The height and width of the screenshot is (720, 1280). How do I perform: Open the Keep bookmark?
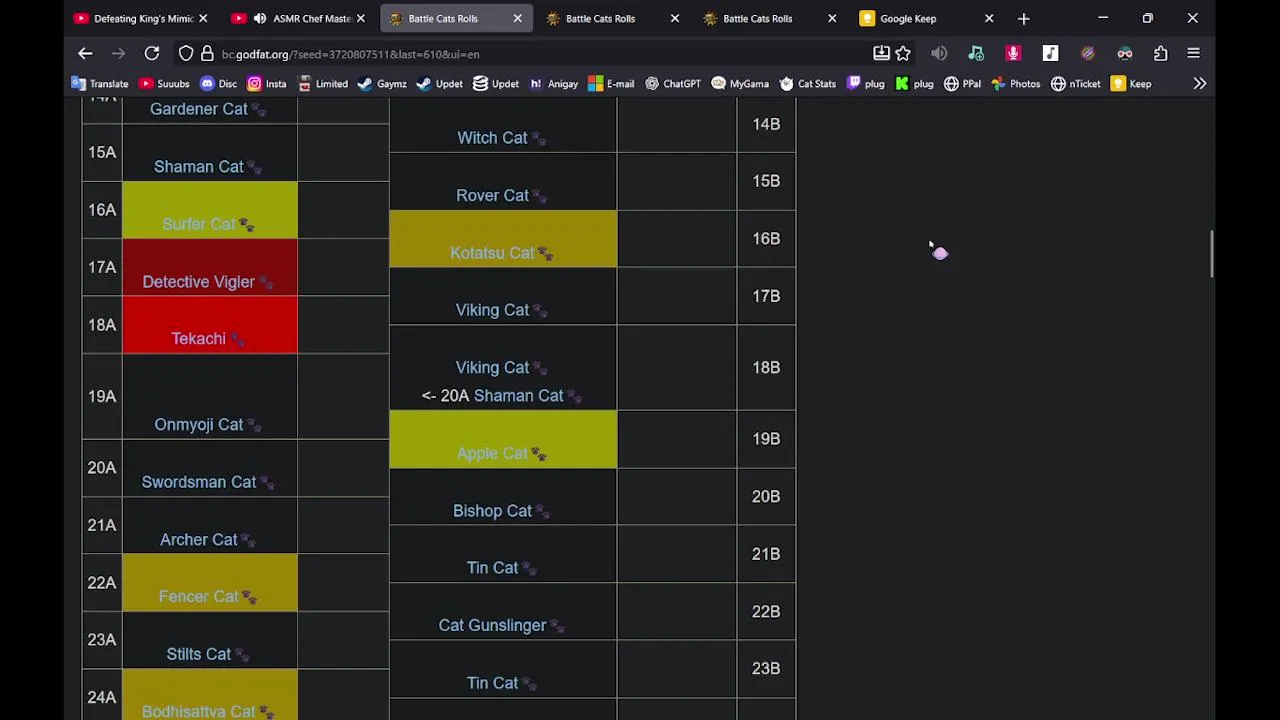coord(1132,84)
